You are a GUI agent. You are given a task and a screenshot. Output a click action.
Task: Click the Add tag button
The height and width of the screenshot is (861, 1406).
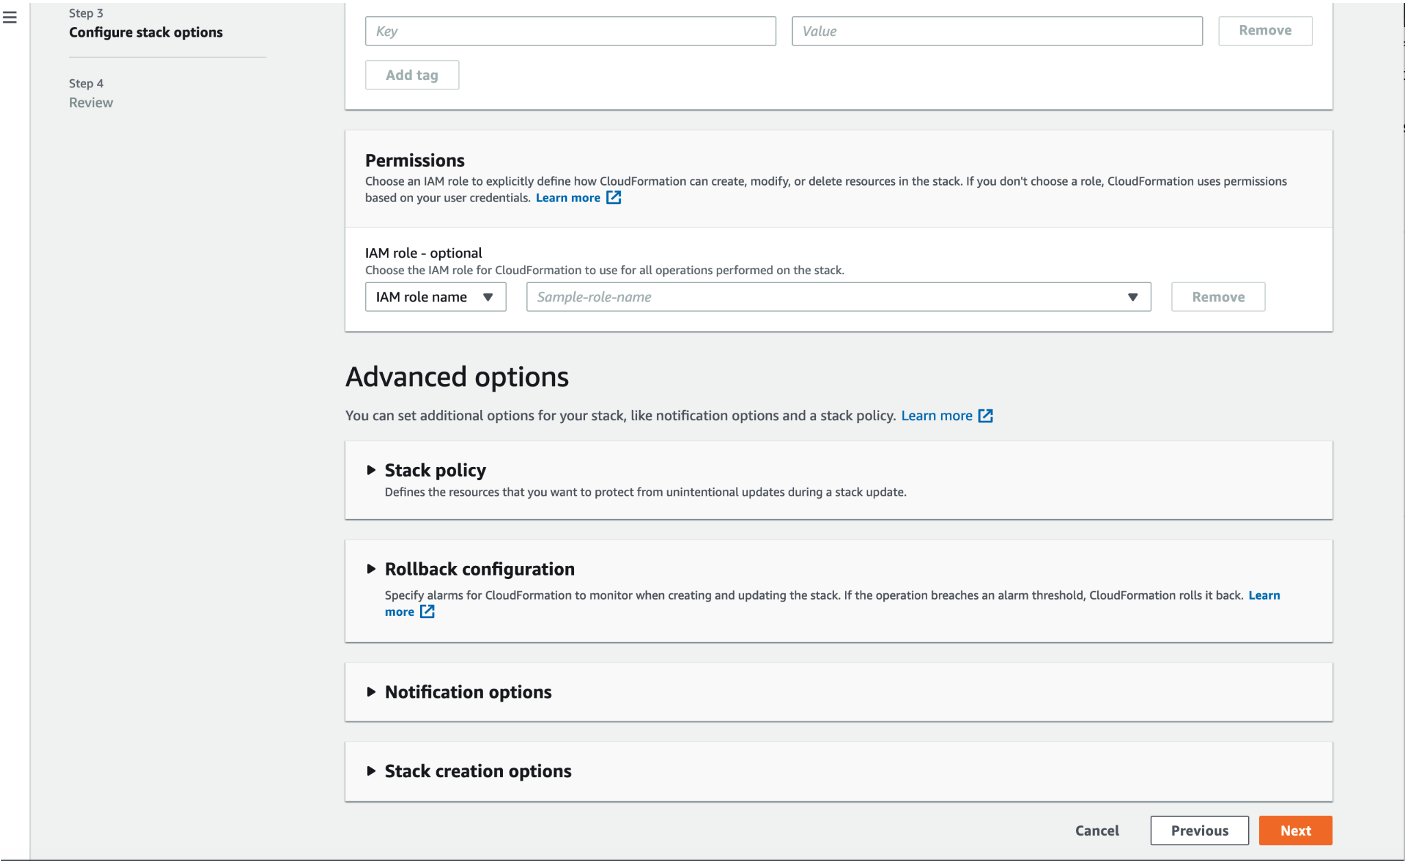pos(412,75)
